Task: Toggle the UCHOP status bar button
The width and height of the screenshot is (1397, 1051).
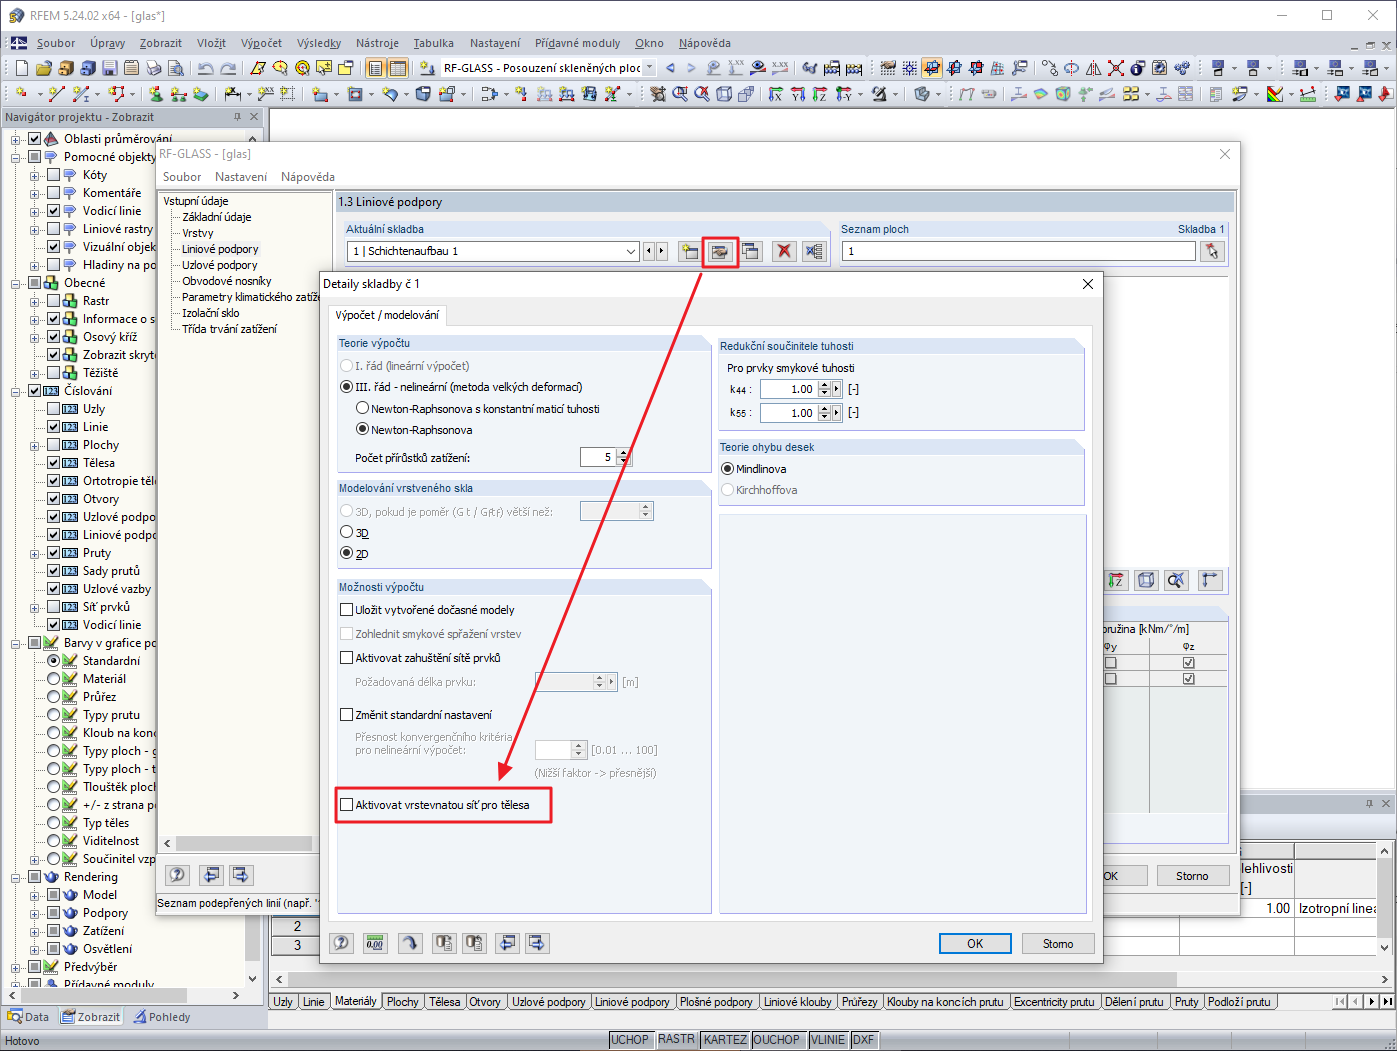Action: (x=630, y=1040)
